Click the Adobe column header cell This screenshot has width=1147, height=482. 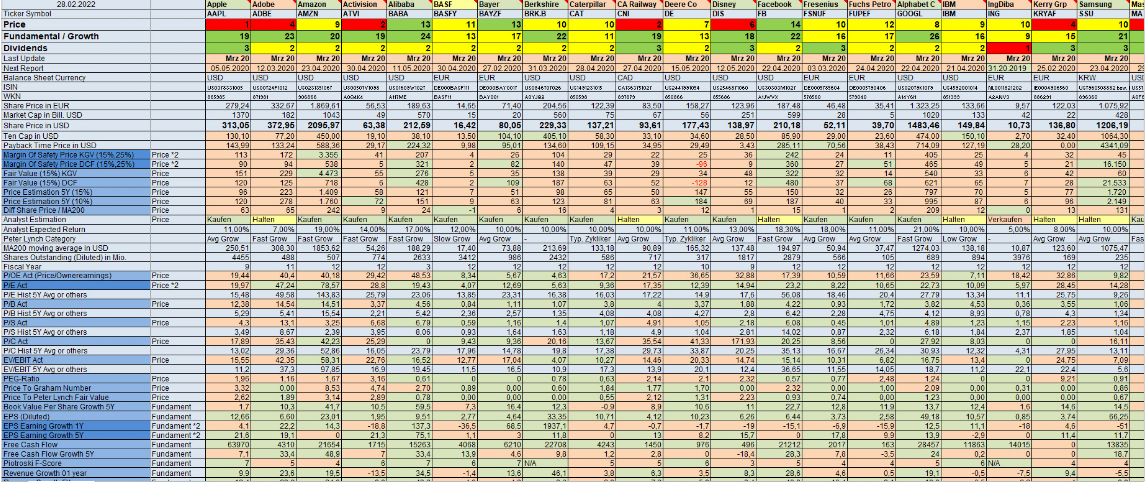273,4
